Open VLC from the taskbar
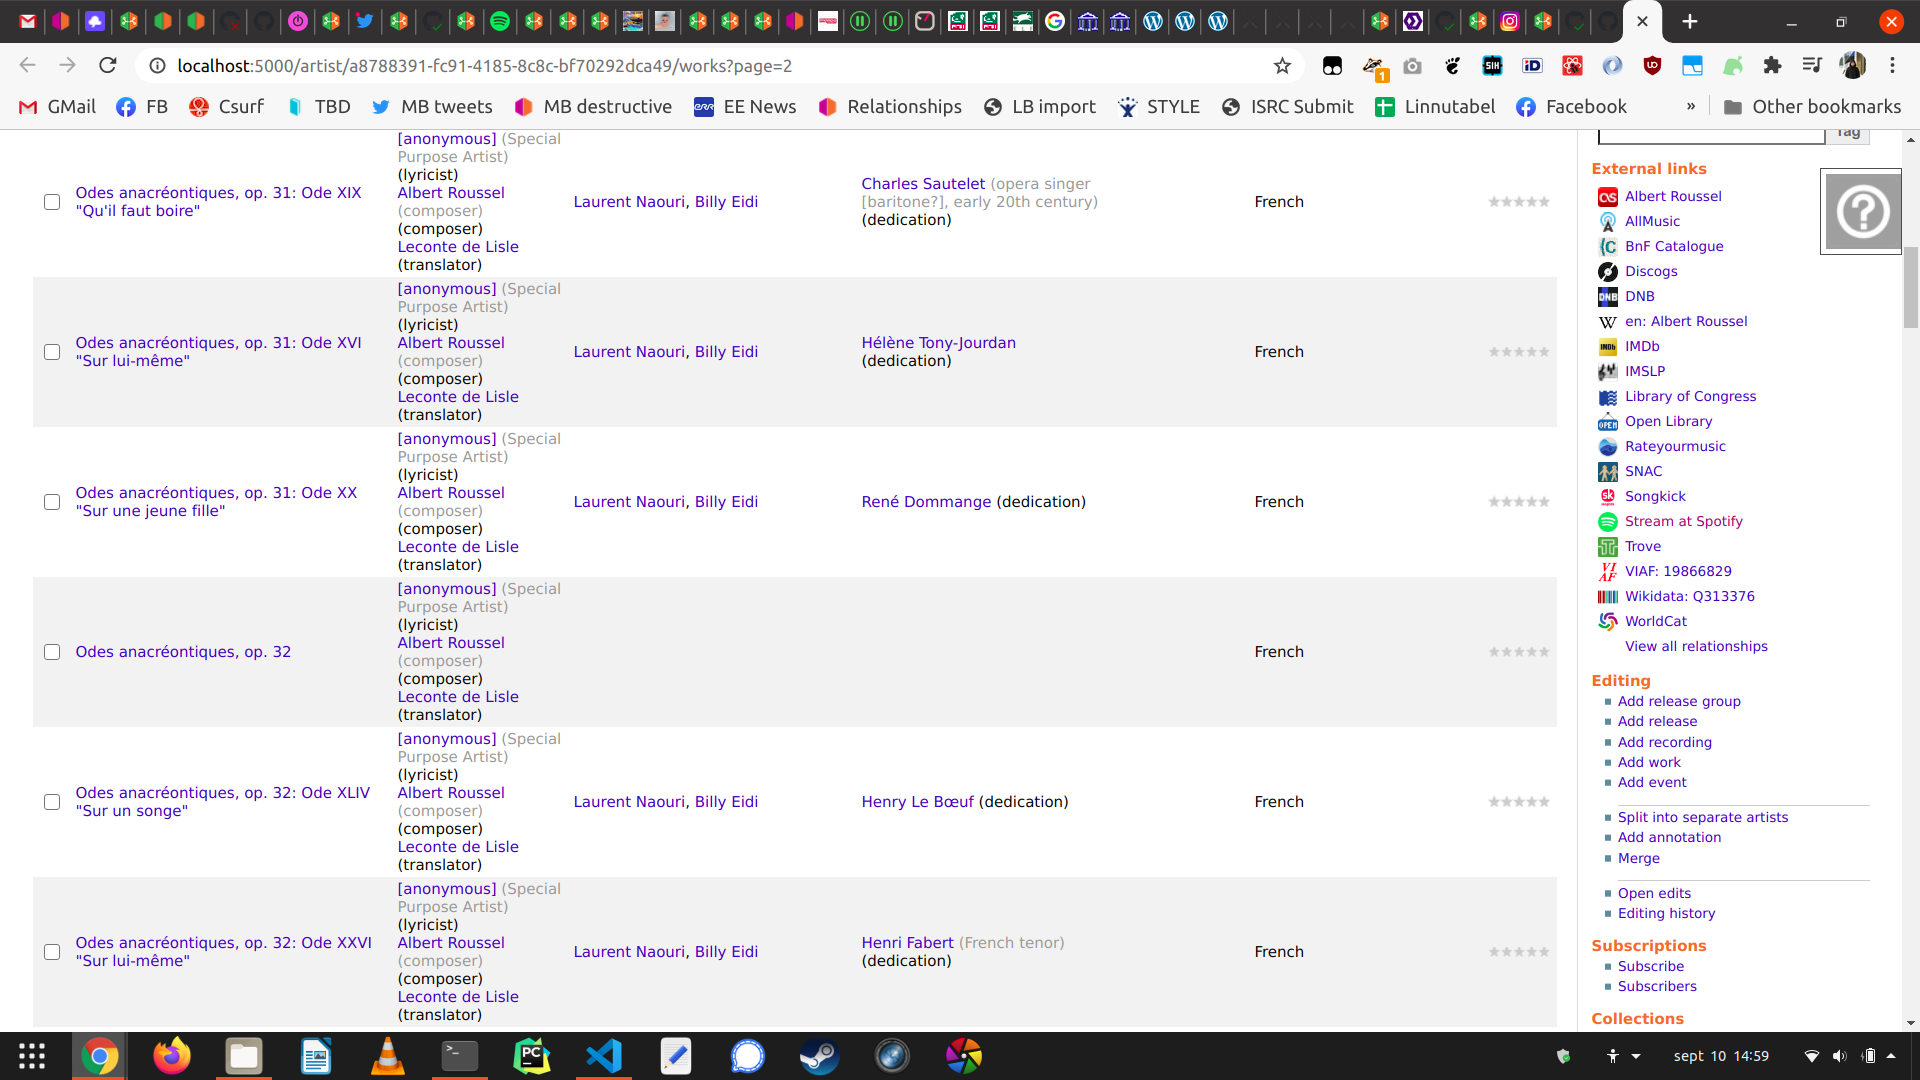 (387, 1056)
